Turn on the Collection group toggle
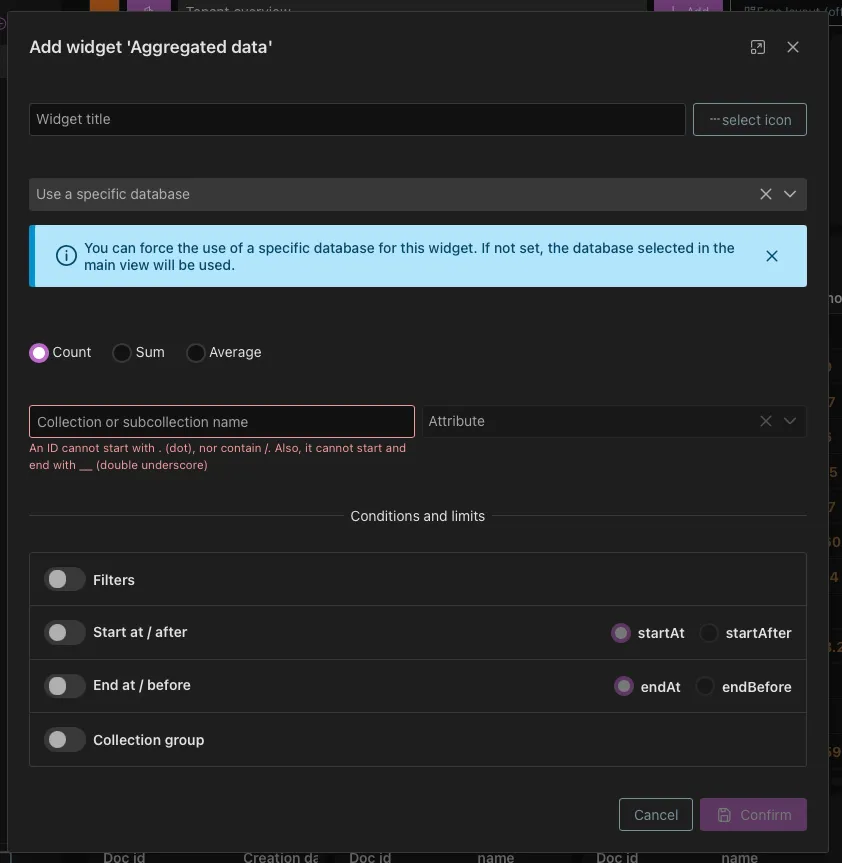 (64, 739)
